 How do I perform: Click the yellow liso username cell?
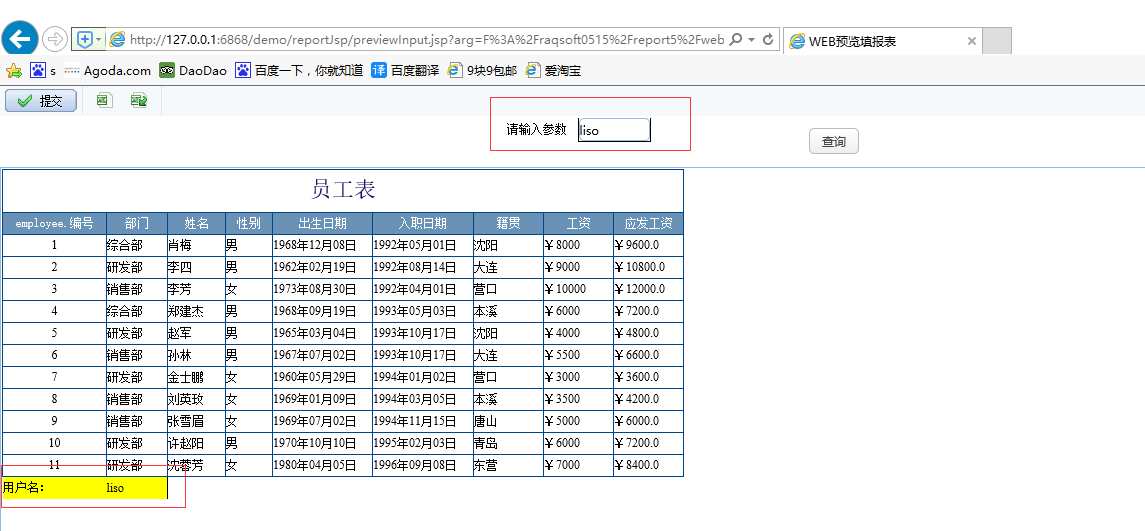pos(137,488)
